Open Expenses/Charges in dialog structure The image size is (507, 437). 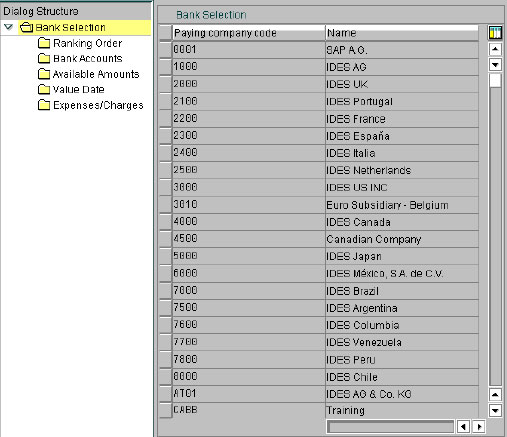coord(98,105)
